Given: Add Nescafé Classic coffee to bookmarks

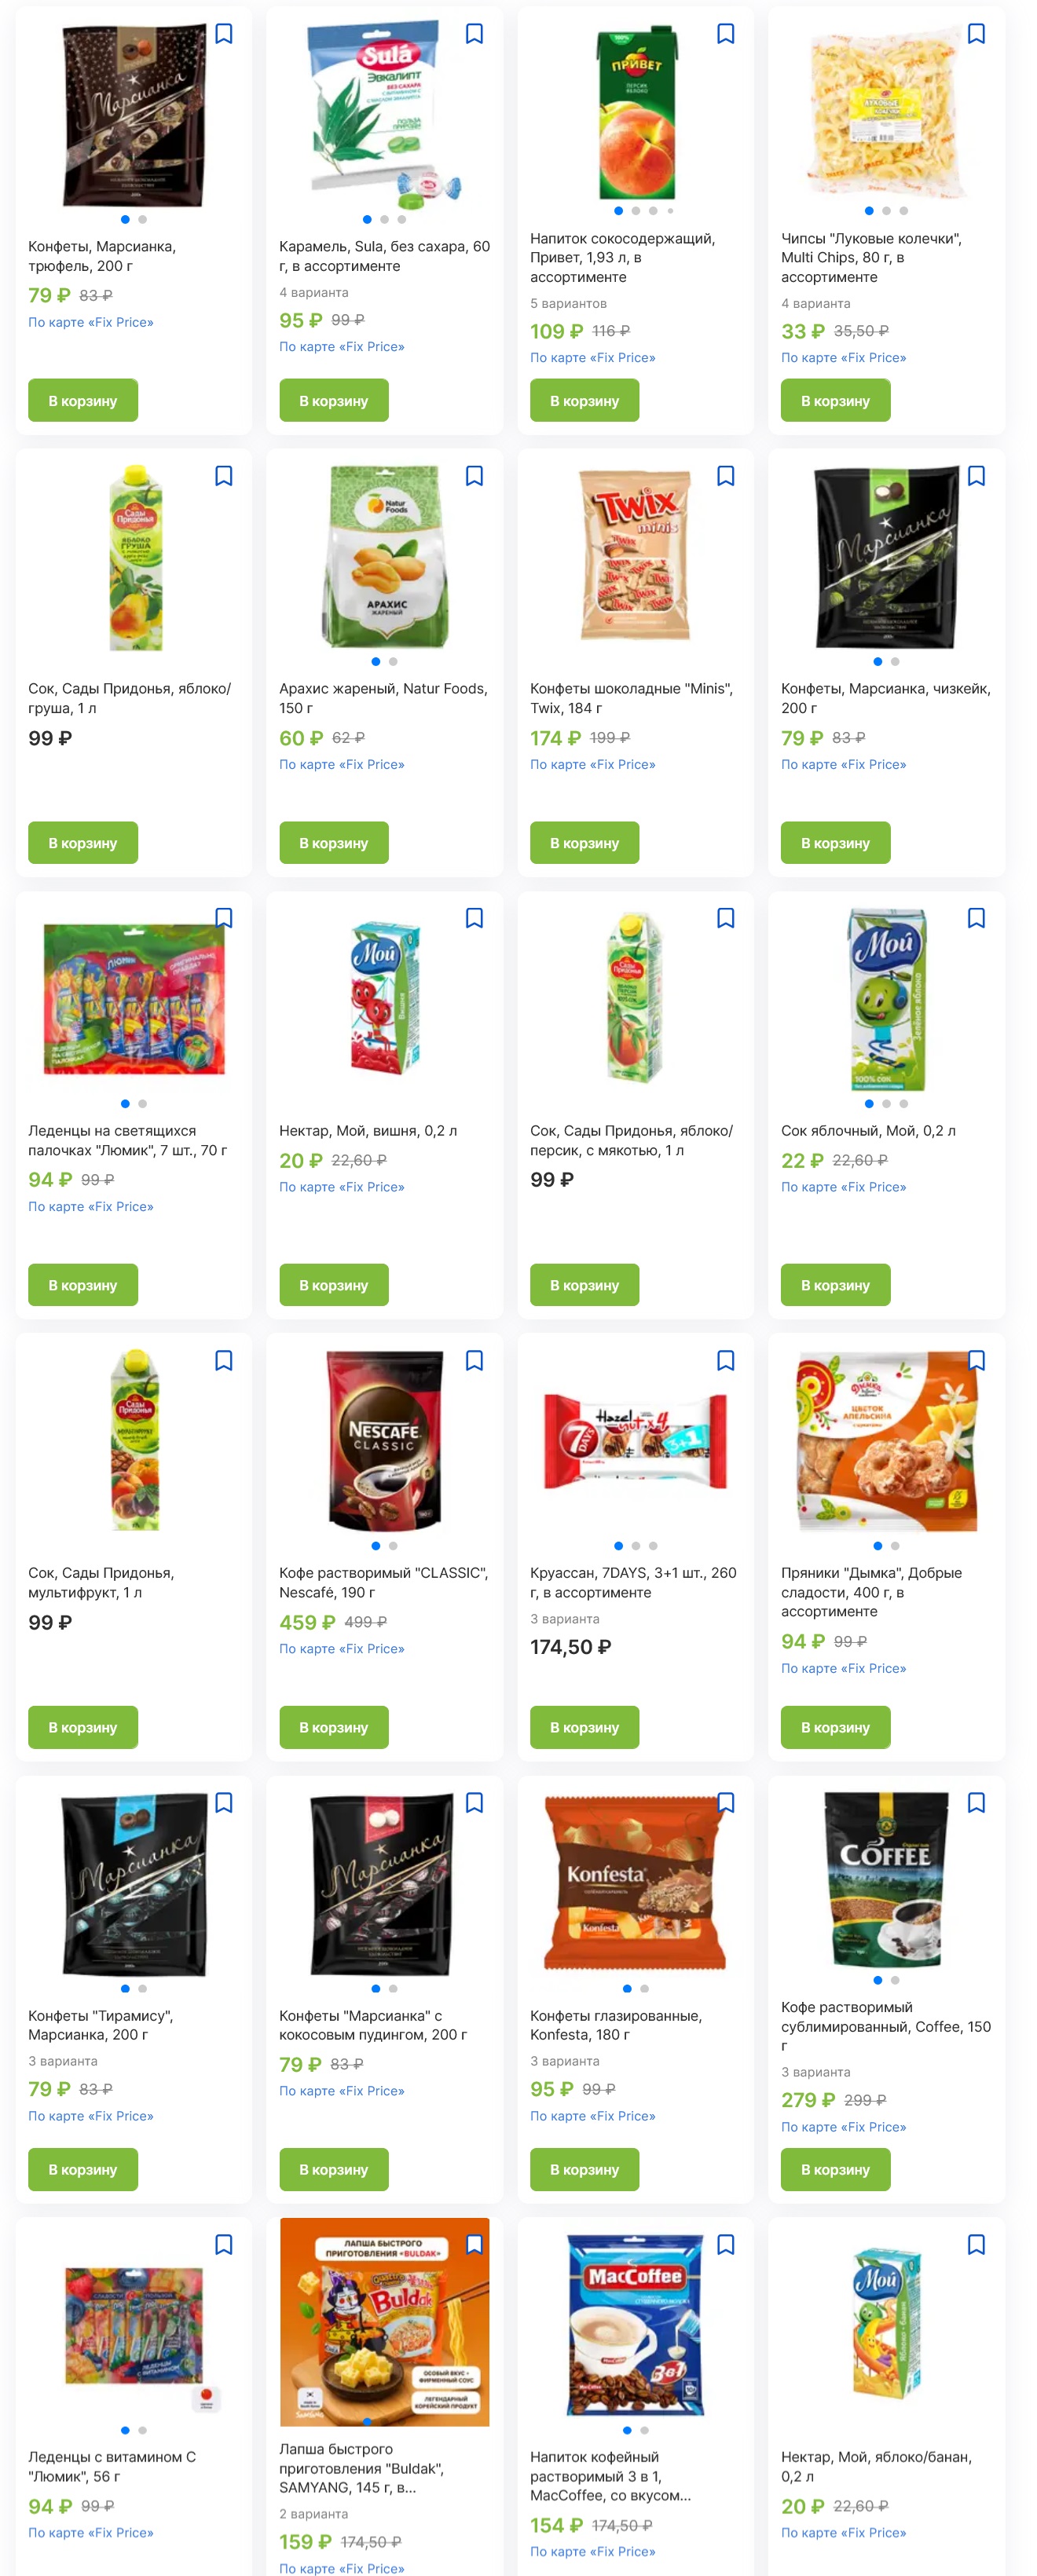Looking at the screenshot, I should click(475, 1360).
